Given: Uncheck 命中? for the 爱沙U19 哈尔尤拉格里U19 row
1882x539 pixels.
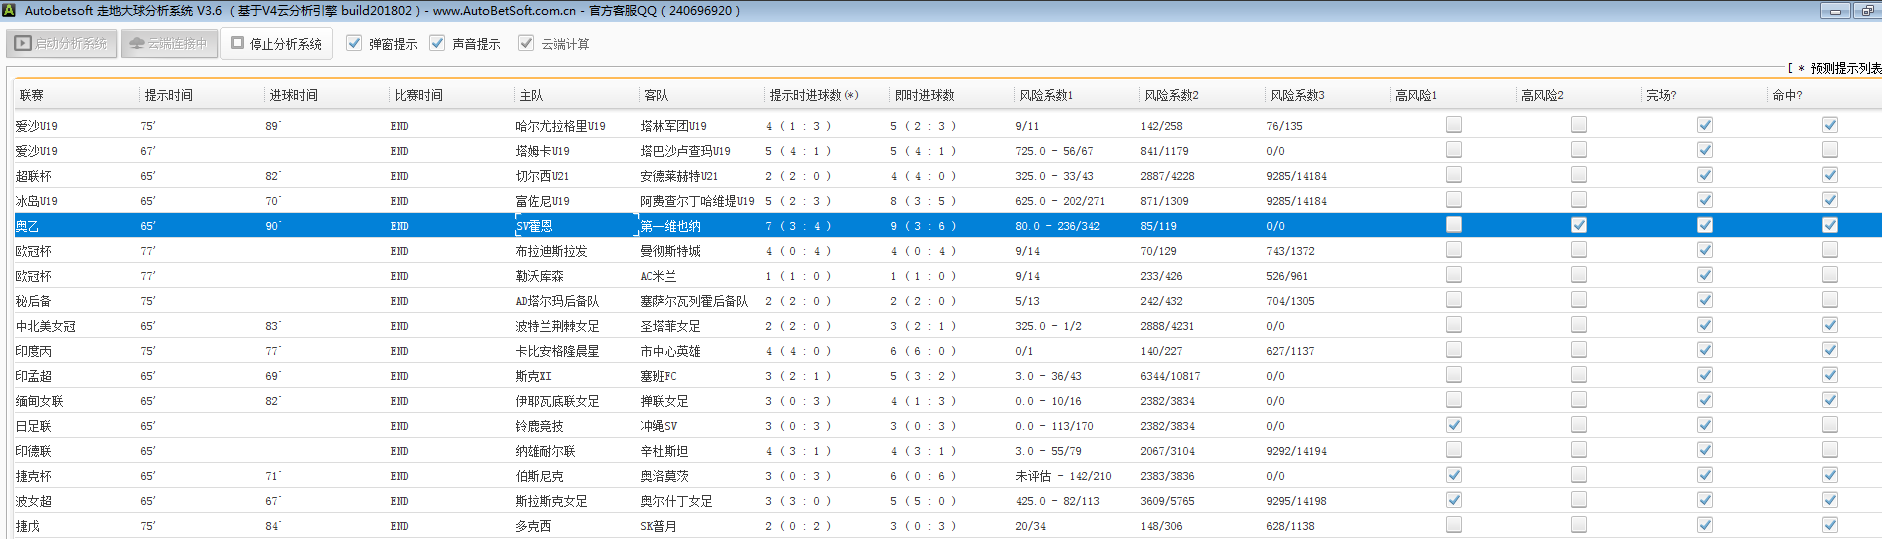Looking at the screenshot, I should [x=1830, y=125].
